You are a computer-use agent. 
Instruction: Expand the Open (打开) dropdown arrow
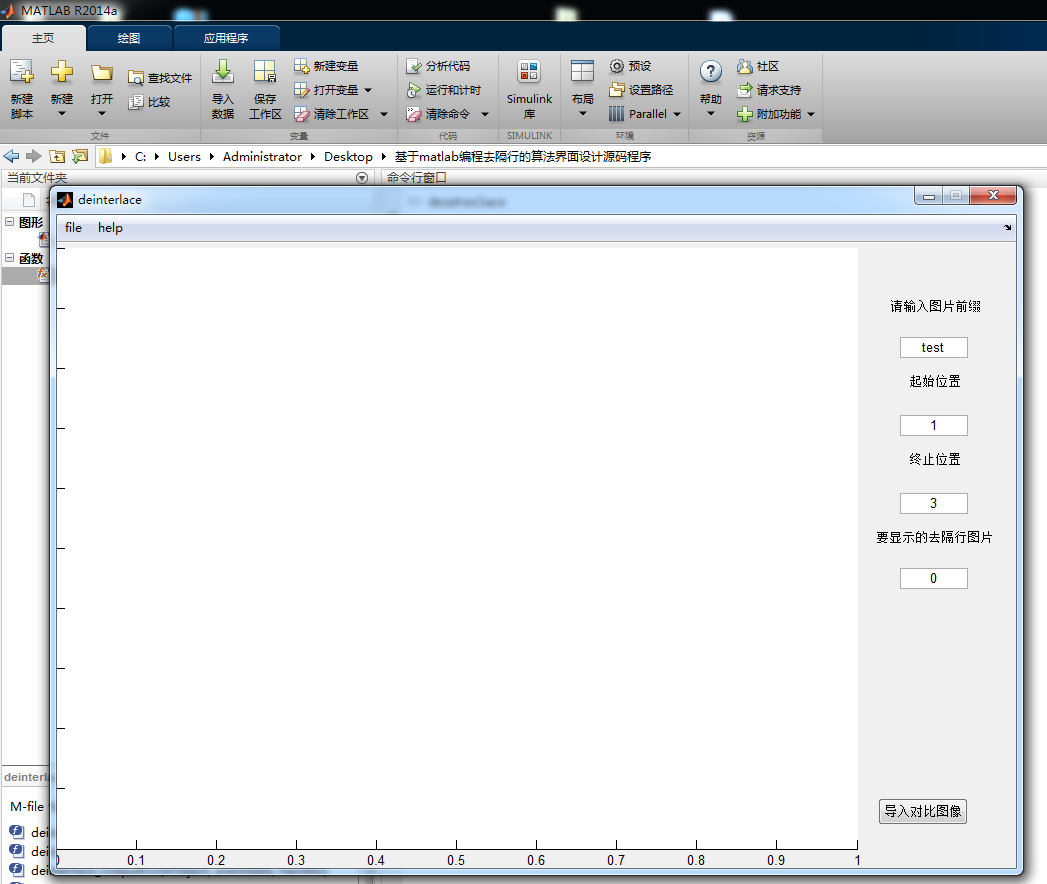(101, 114)
